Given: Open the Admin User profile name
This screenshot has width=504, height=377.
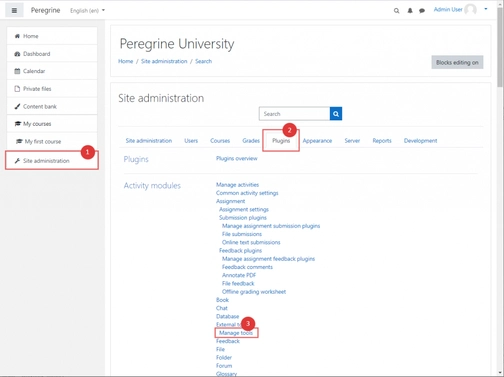Looking at the screenshot, I should [x=448, y=9].
